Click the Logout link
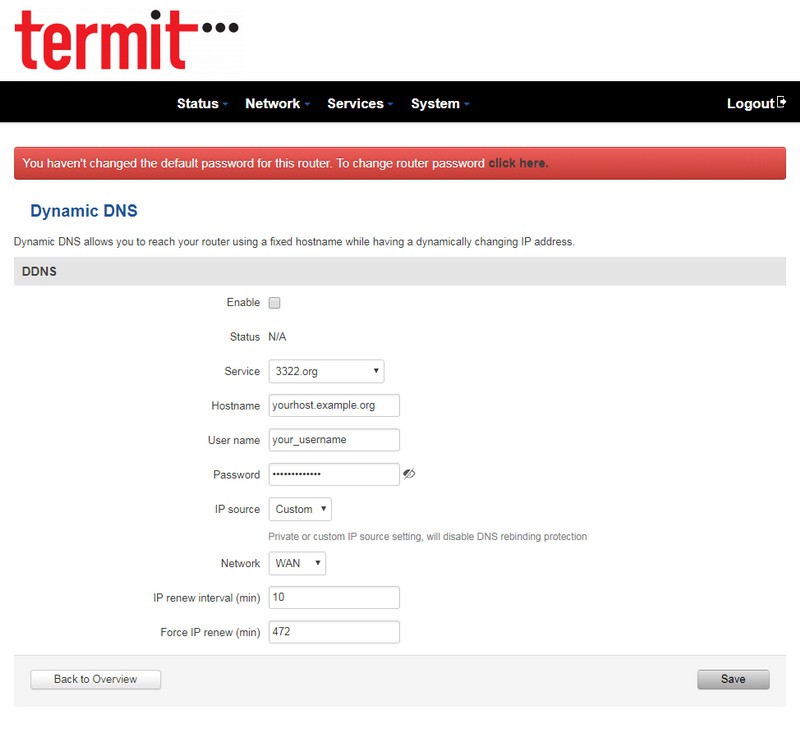Screen dimensions: 800x738 (750, 103)
